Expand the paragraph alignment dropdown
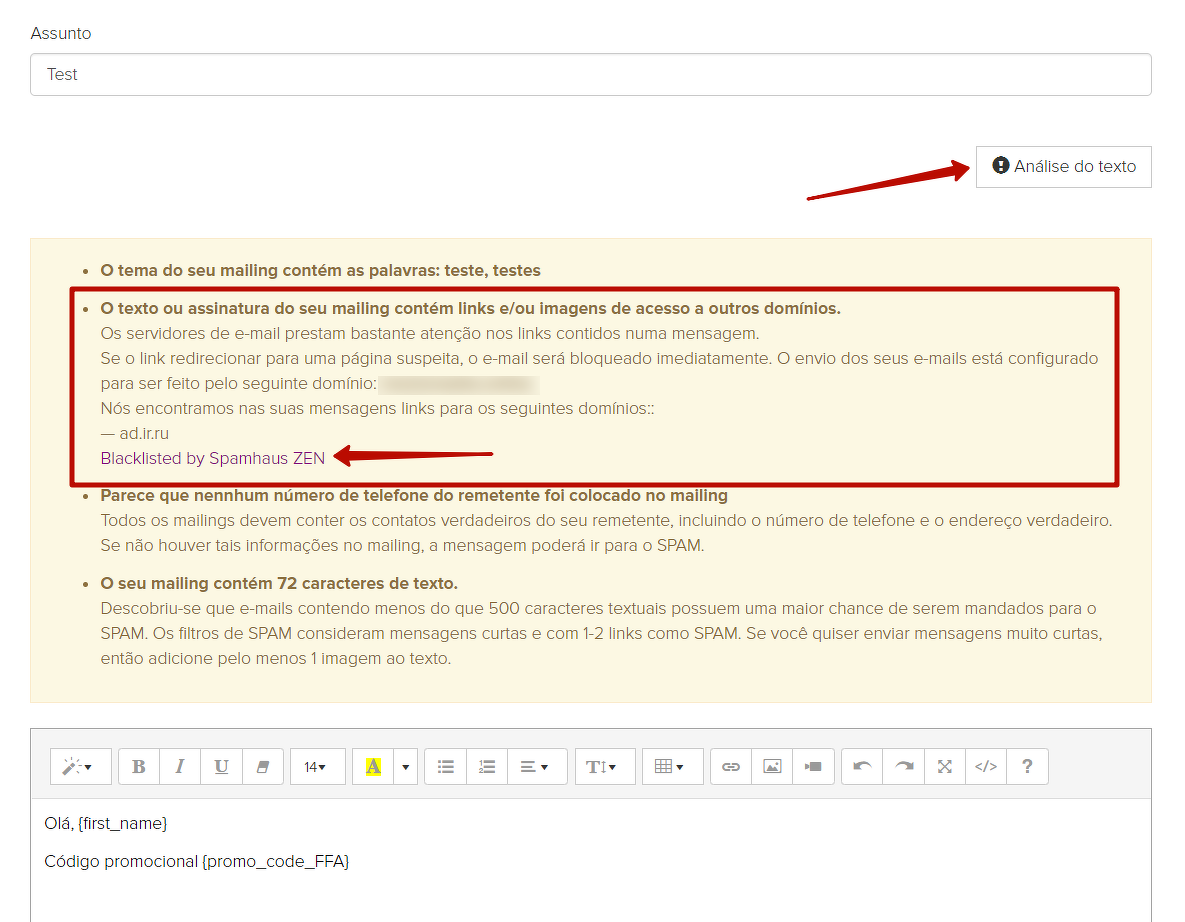The width and height of the screenshot is (1185, 922). tap(536, 767)
